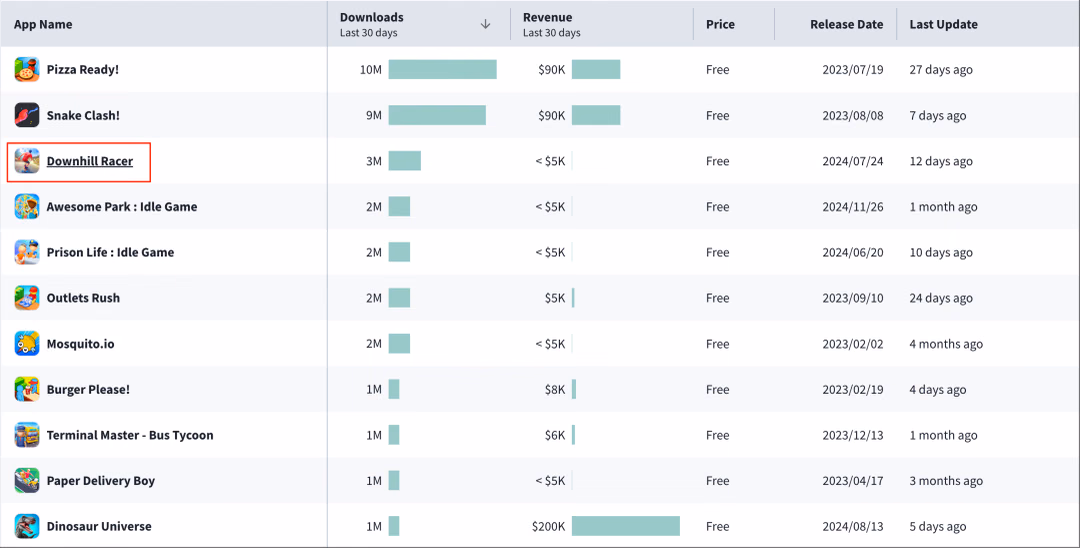Open the Dinosaur Universe app name
Image resolution: width=1080 pixels, height=548 pixels.
(x=99, y=526)
